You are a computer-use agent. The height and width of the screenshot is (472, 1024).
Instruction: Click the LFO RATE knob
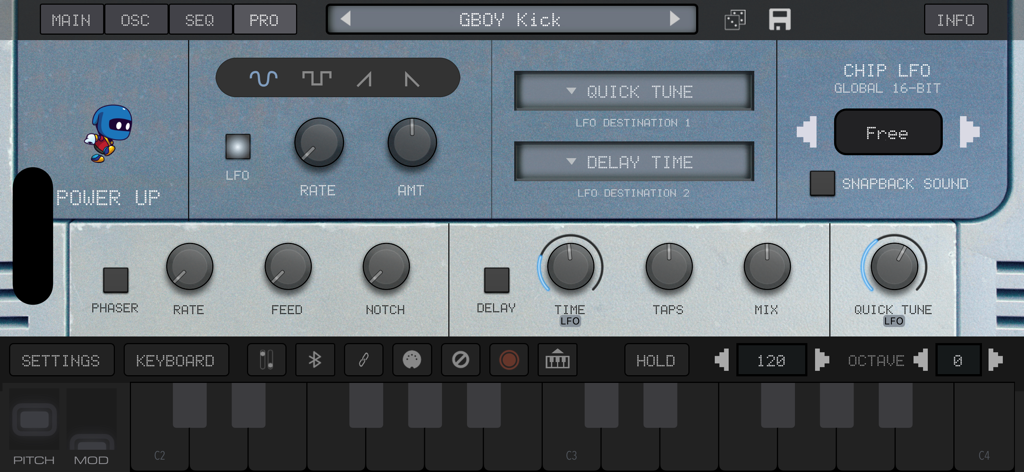click(x=319, y=142)
